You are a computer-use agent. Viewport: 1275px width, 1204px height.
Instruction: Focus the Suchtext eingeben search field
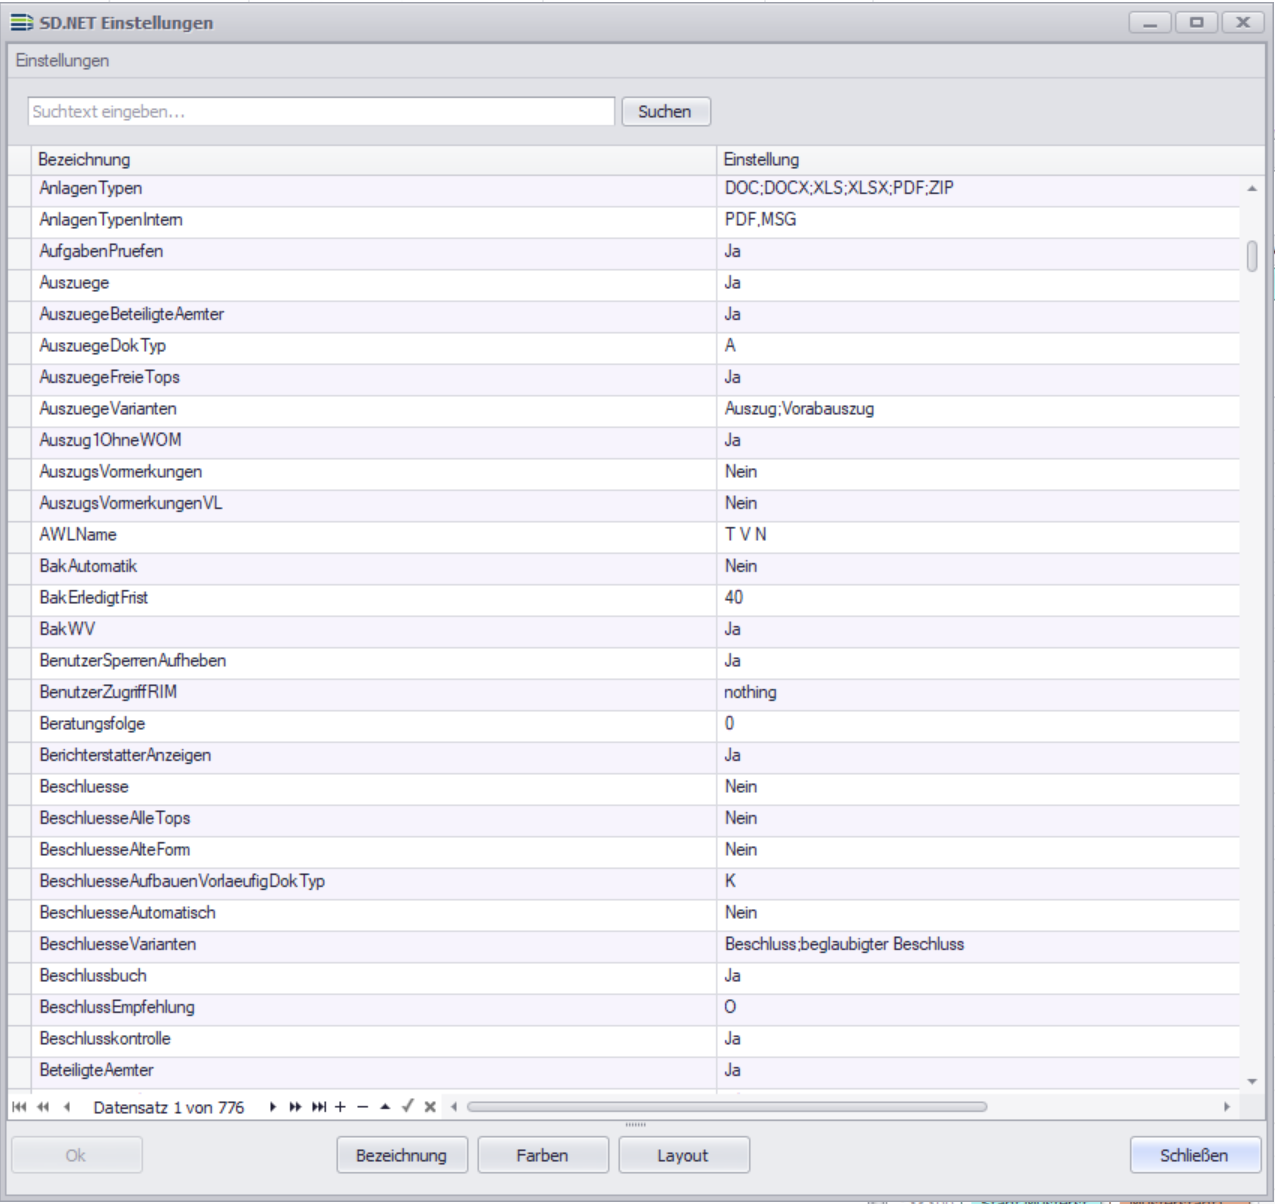320,112
